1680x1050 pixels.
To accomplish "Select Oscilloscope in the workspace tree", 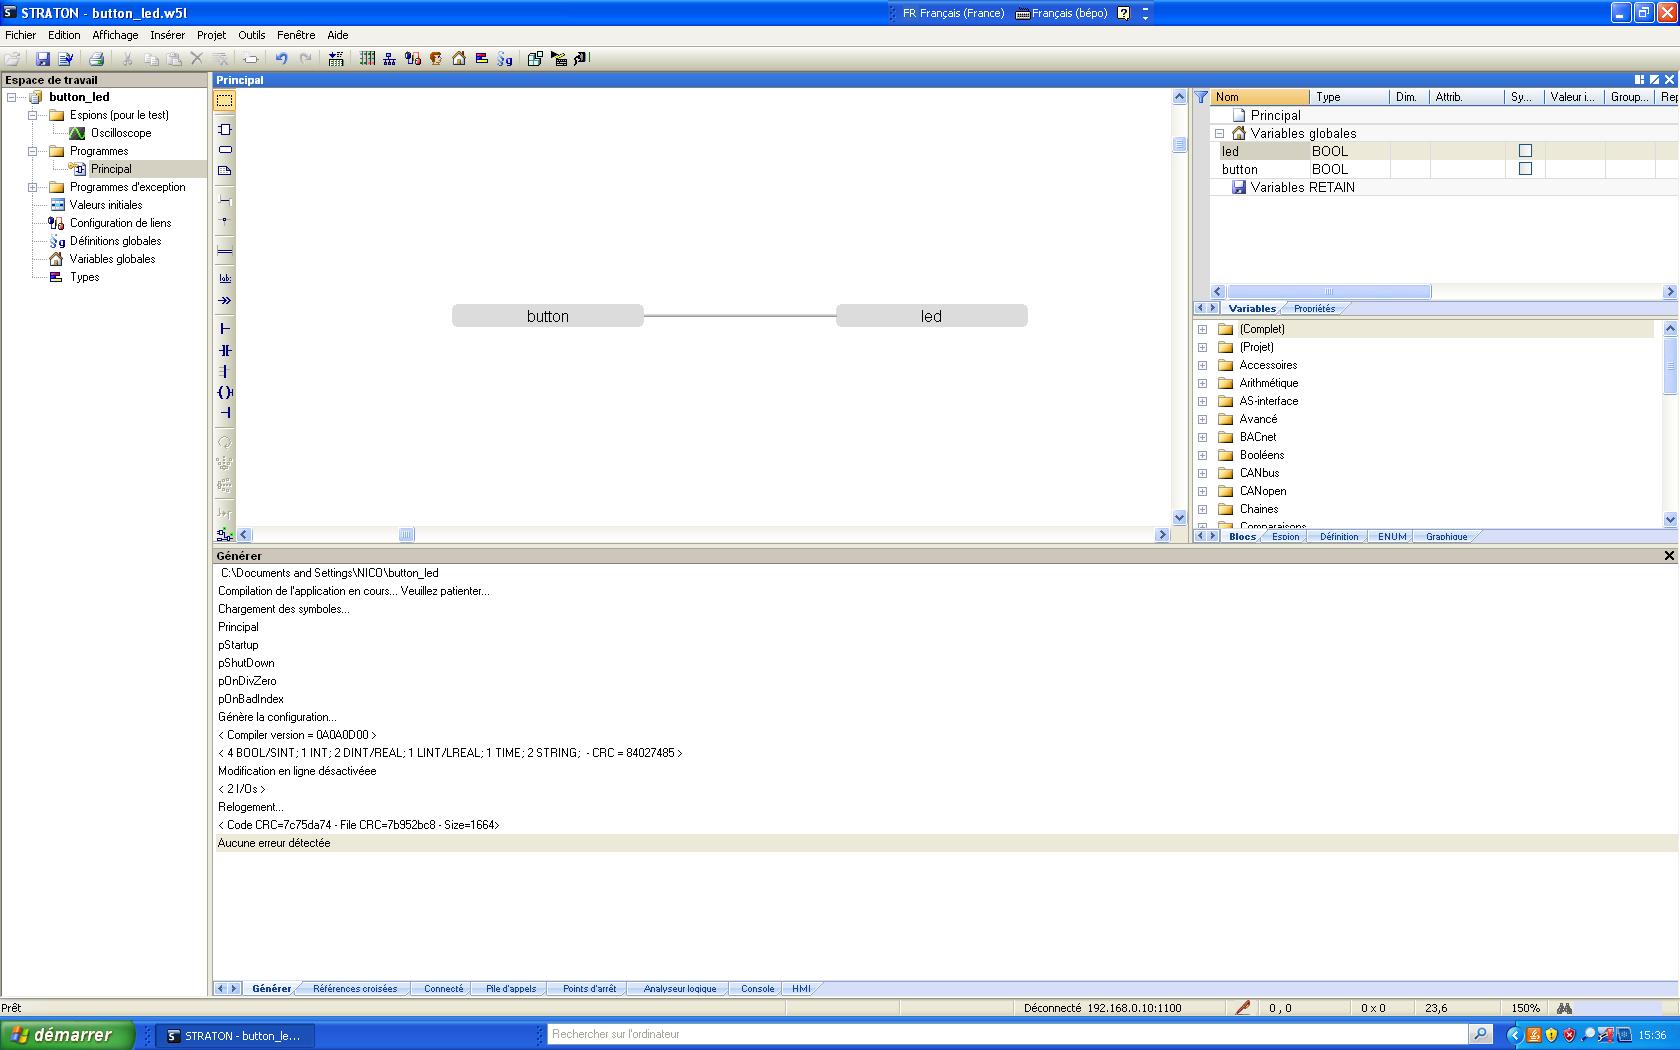I will (x=121, y=133).
